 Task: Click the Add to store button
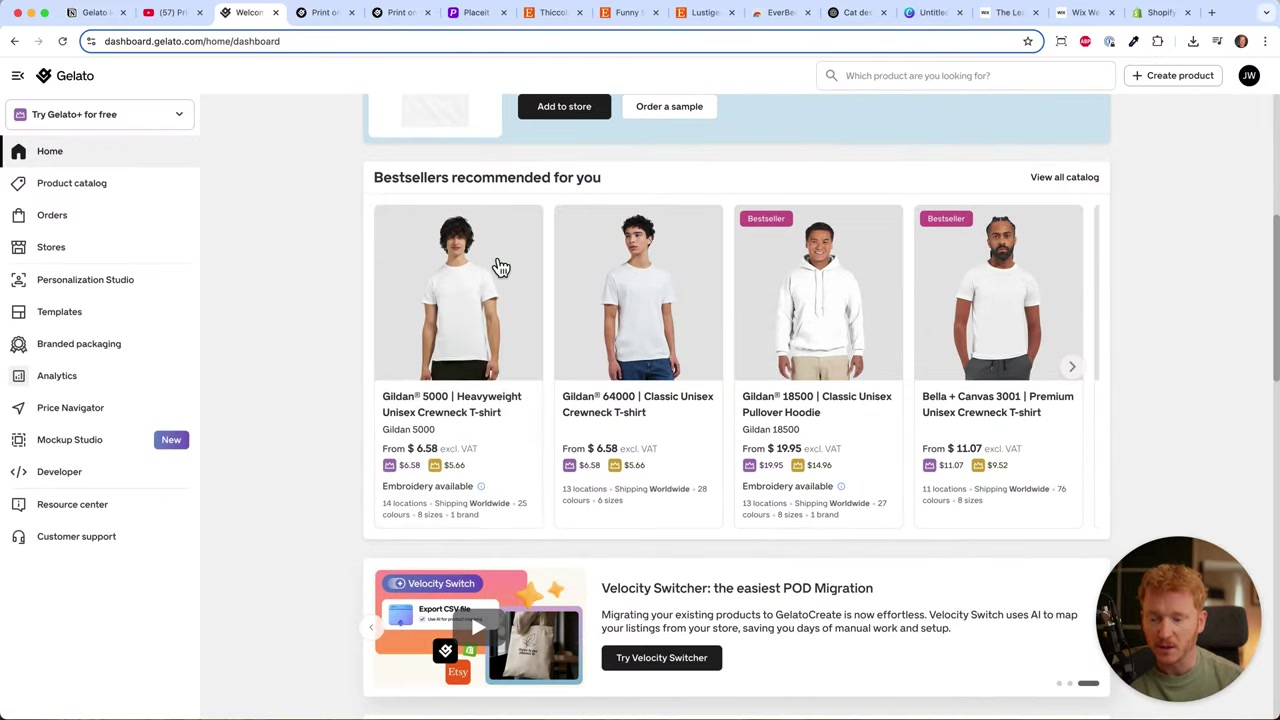click(564, 107)
